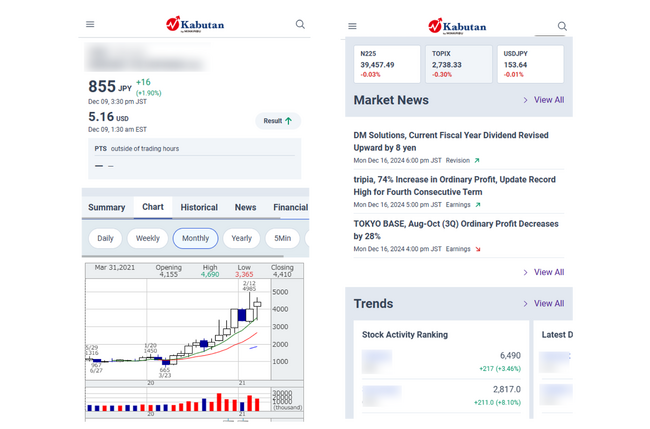This screenshot has width=650, height=429.
Task: Switch to the News tab
Action: coord(245,207)
